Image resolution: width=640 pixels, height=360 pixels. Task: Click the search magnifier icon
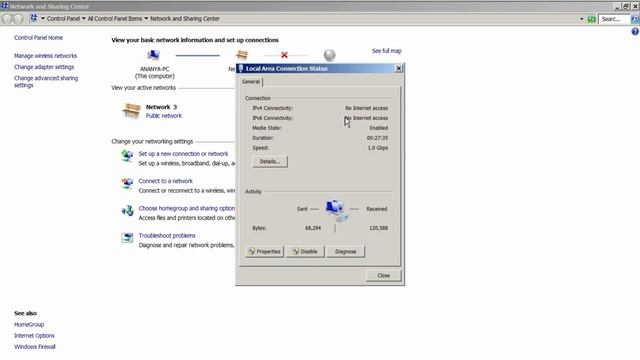coord(635,19)
